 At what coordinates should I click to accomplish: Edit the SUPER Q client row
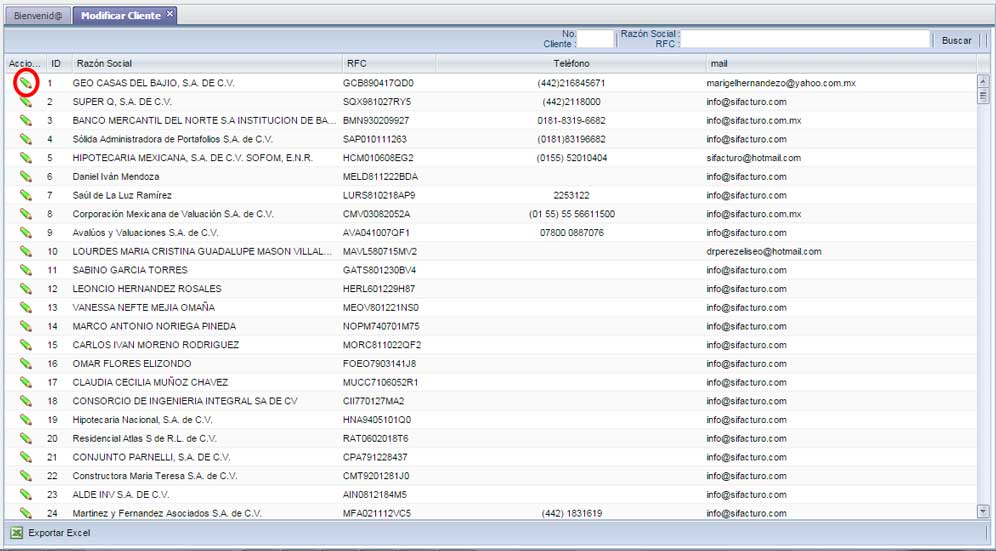click(26, 102)
